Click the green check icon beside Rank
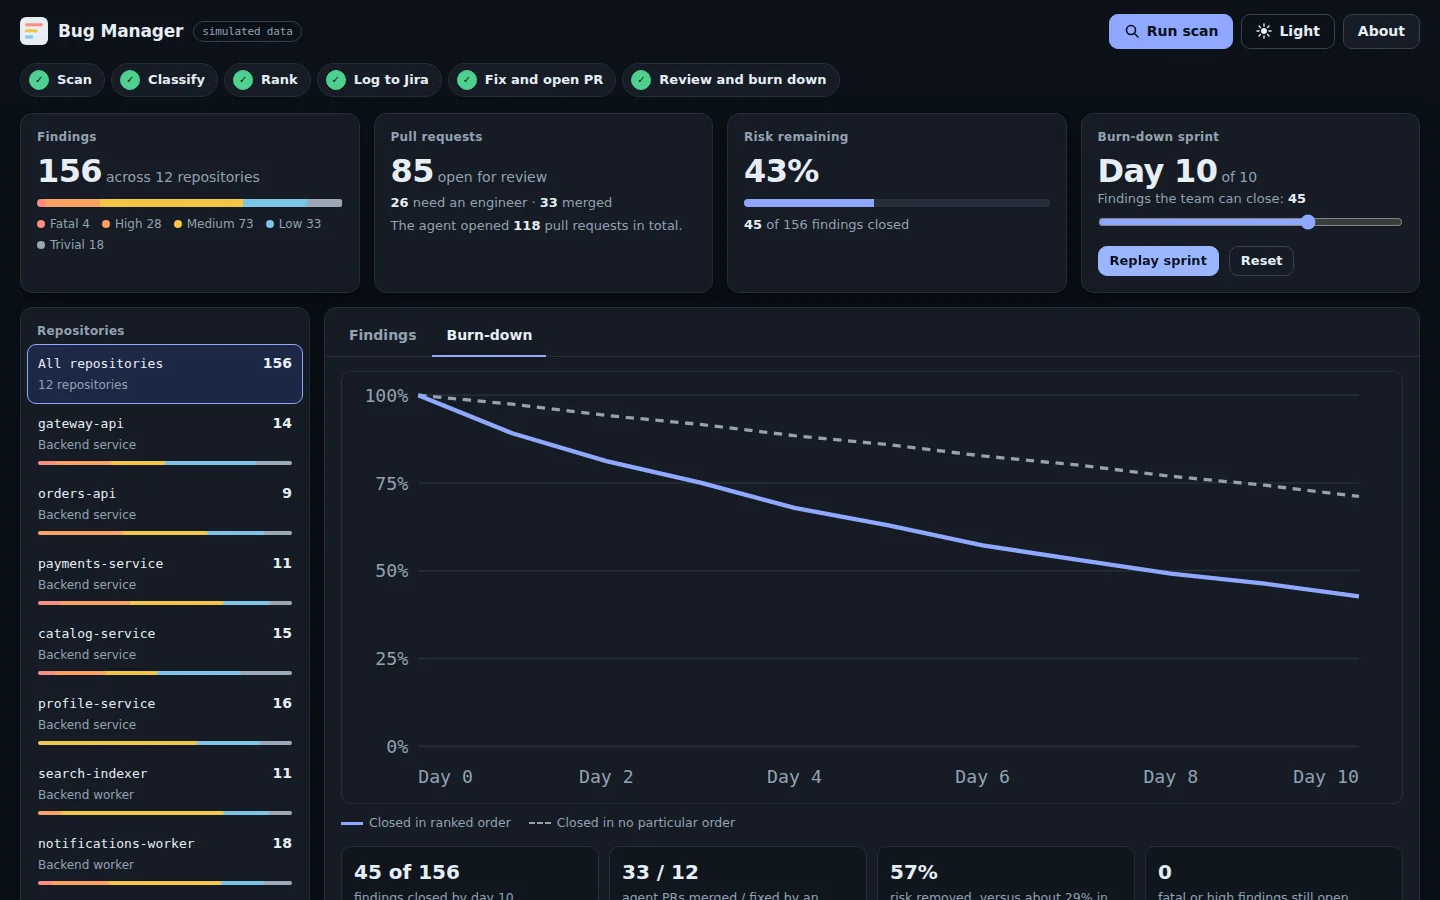 pos(243,80)
